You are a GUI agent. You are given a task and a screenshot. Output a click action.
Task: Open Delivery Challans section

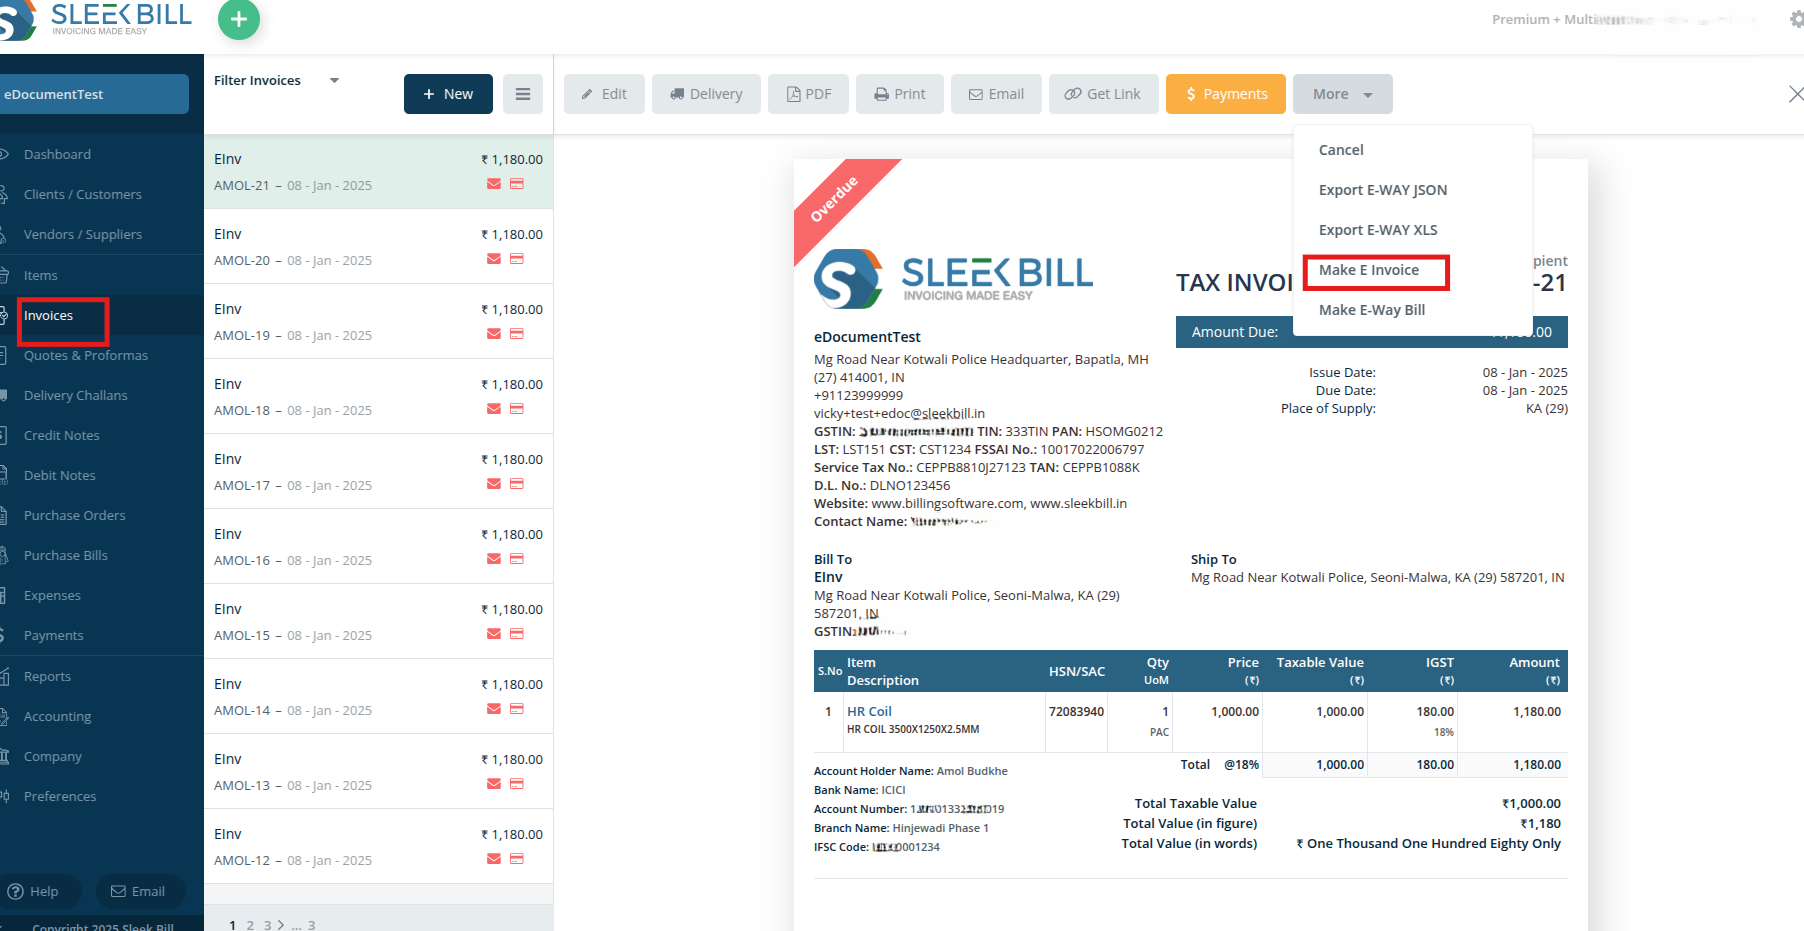(x=76, y=395)
